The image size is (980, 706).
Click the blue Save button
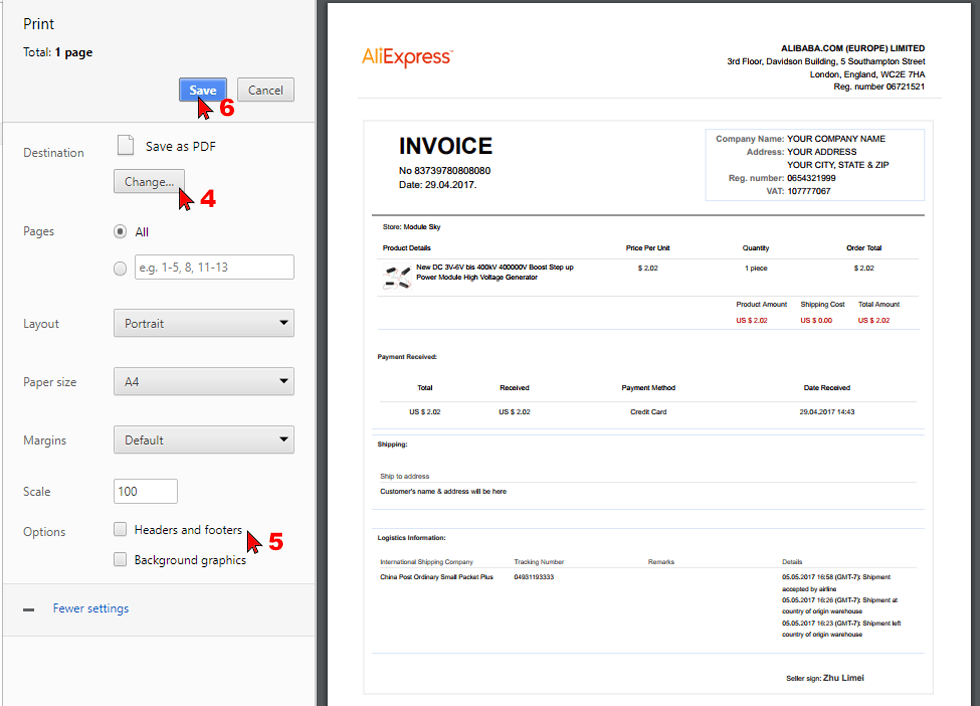[x=202, y=90]
